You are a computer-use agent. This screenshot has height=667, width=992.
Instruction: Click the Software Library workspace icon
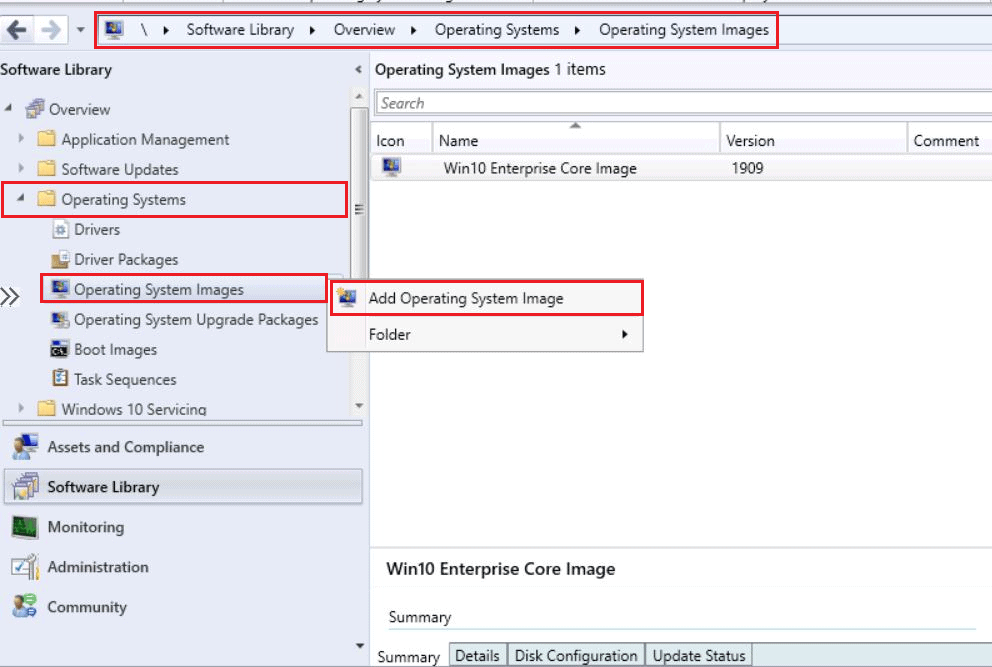25,487
